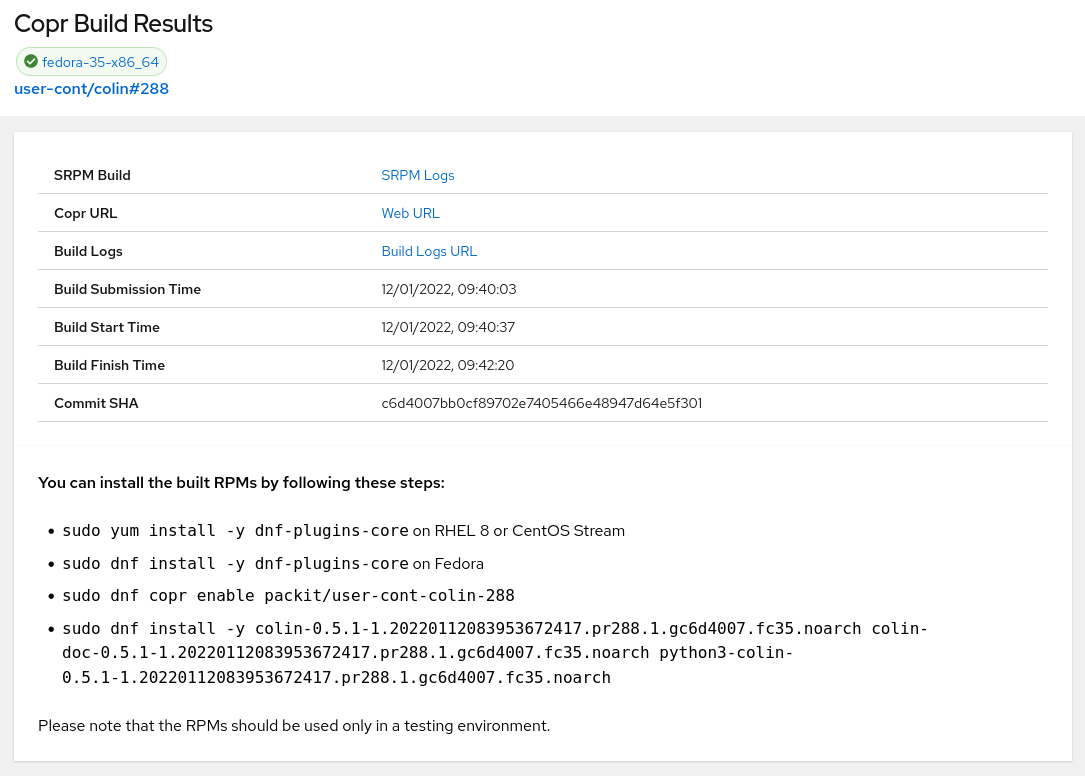Click the sudo yum install command
The width and height of the screenshot is (1085, 776).
point(235,531)
